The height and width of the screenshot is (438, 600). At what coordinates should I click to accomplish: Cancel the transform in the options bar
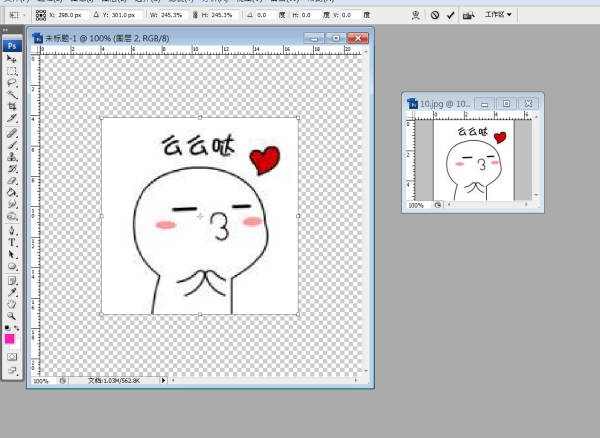click(435, 15)
